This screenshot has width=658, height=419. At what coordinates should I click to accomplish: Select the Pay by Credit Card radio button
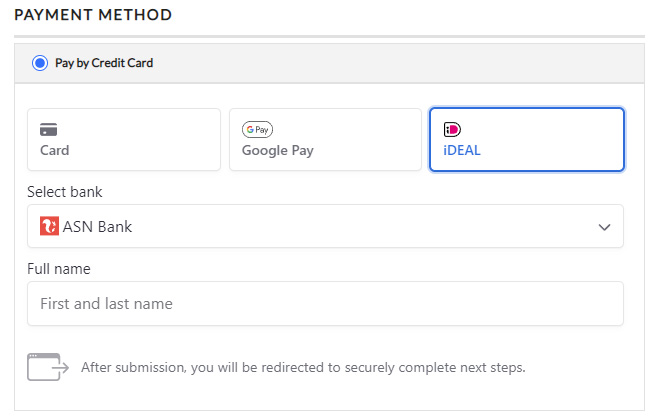(x=40, y=63)
